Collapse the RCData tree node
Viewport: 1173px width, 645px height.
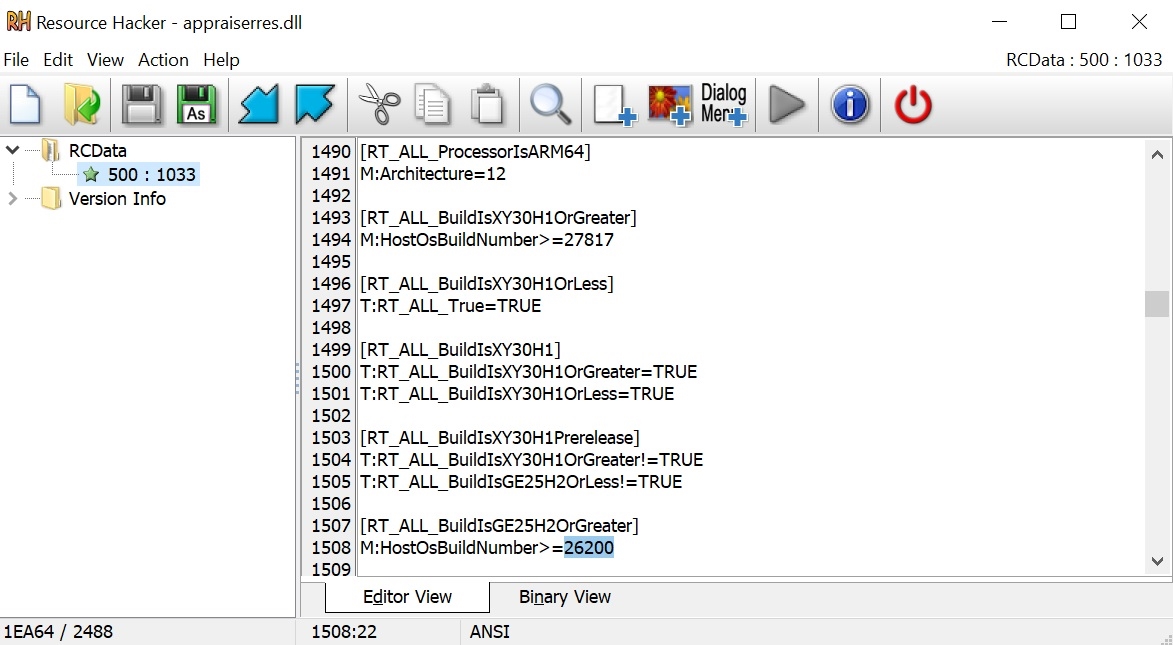coord(13,150)
